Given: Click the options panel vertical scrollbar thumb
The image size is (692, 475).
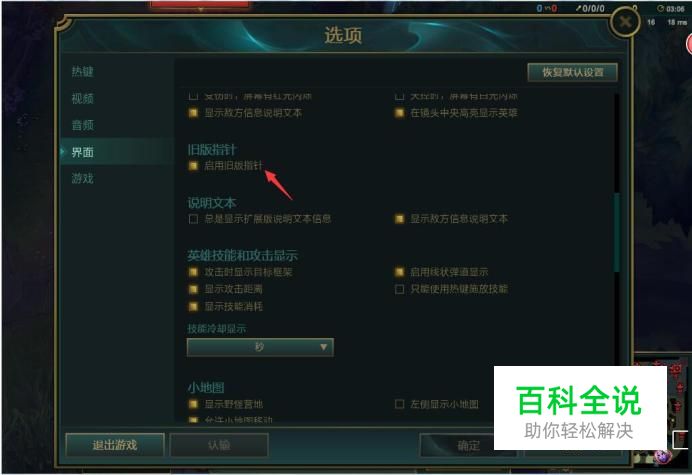Looking at the screenshot, I should coord(617,232).
